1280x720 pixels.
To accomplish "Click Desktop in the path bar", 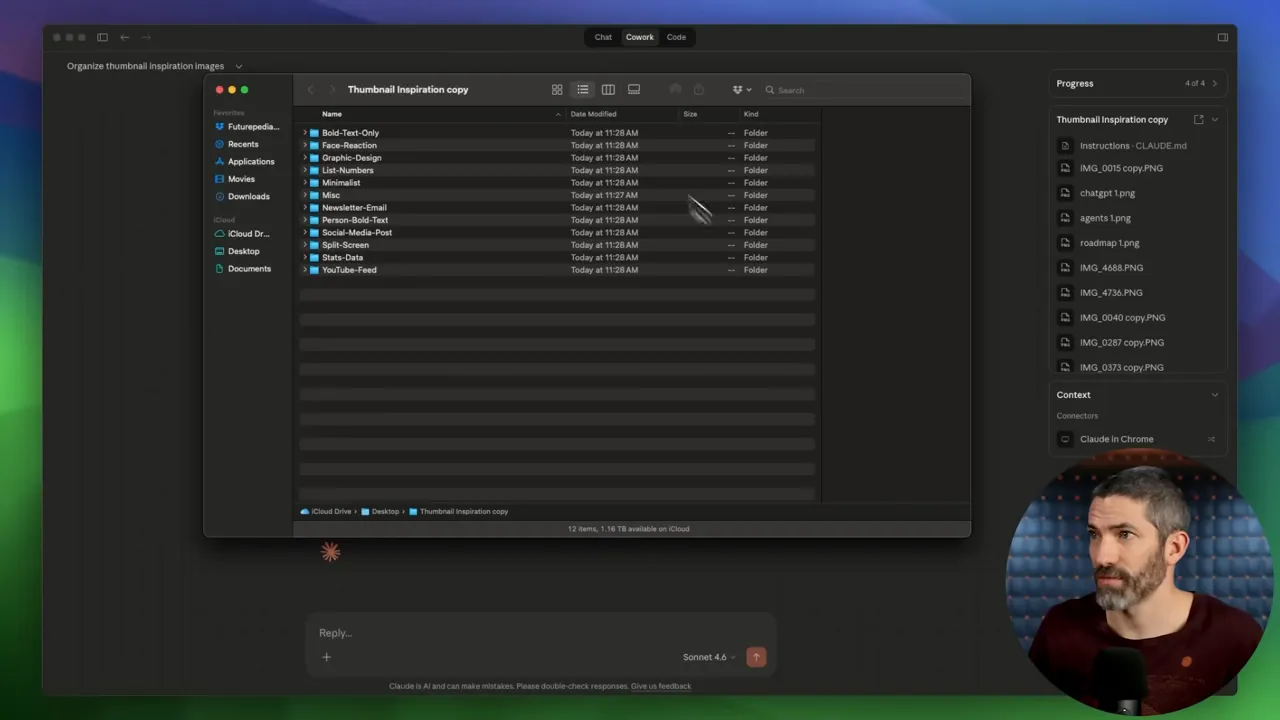I will [x=380, y=511].
